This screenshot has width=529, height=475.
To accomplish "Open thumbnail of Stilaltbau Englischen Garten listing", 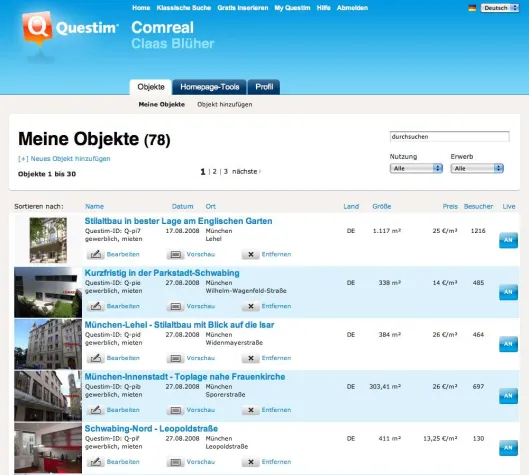I will click(x=48, y=240).
